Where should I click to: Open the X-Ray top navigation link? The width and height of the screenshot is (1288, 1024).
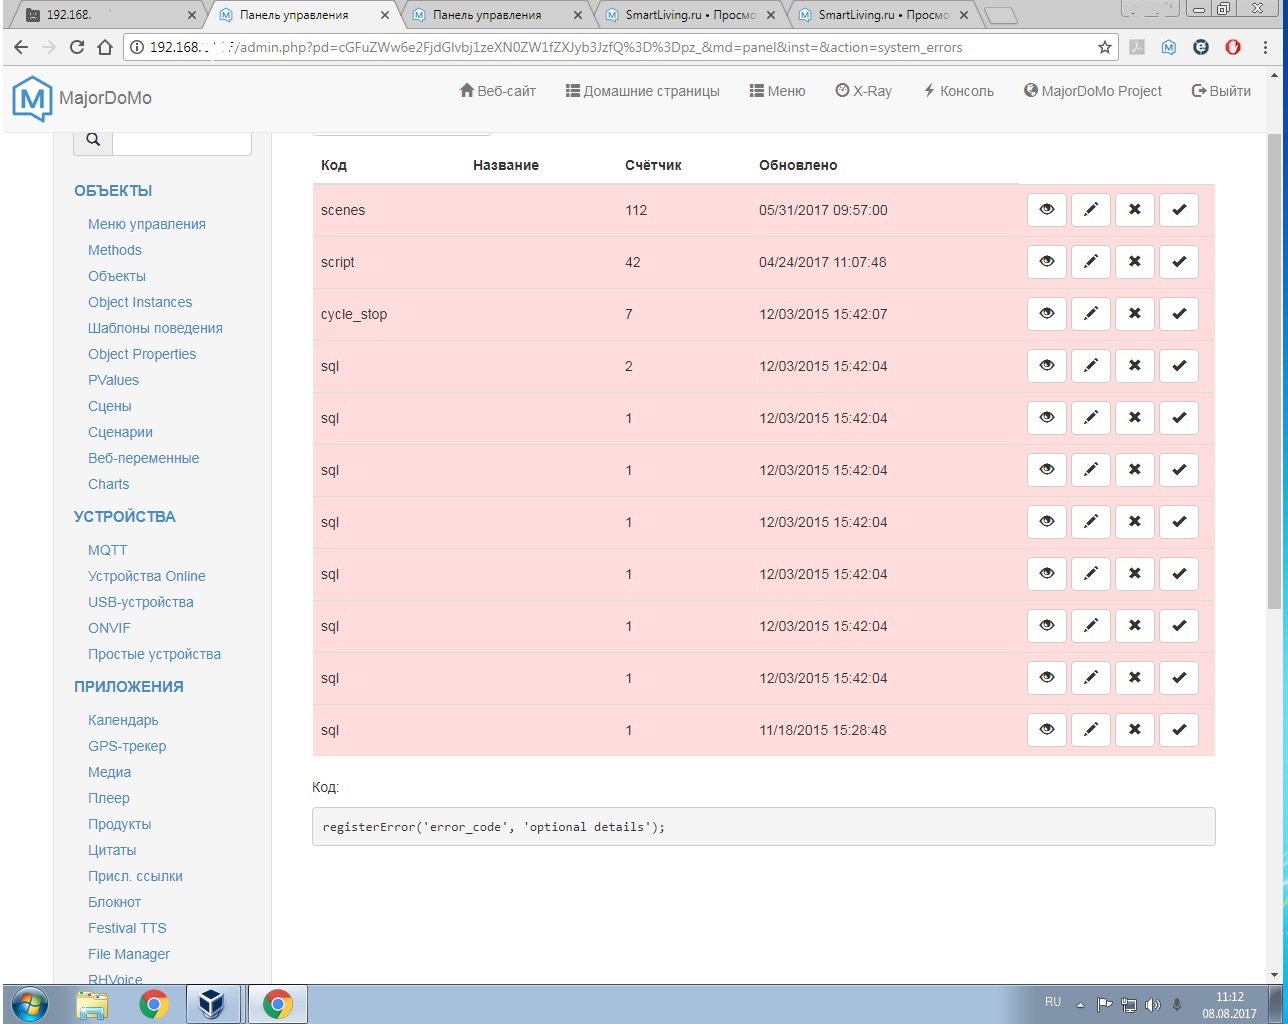863,91
